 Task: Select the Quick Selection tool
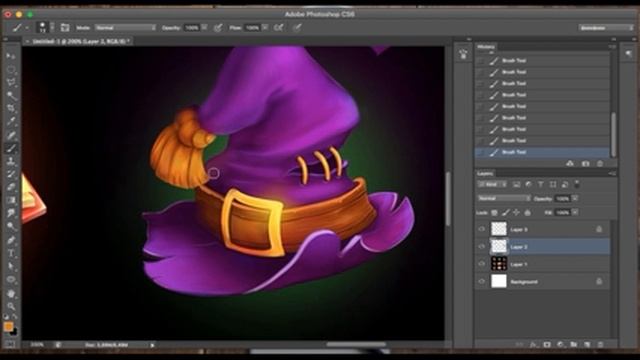point(11,96)
